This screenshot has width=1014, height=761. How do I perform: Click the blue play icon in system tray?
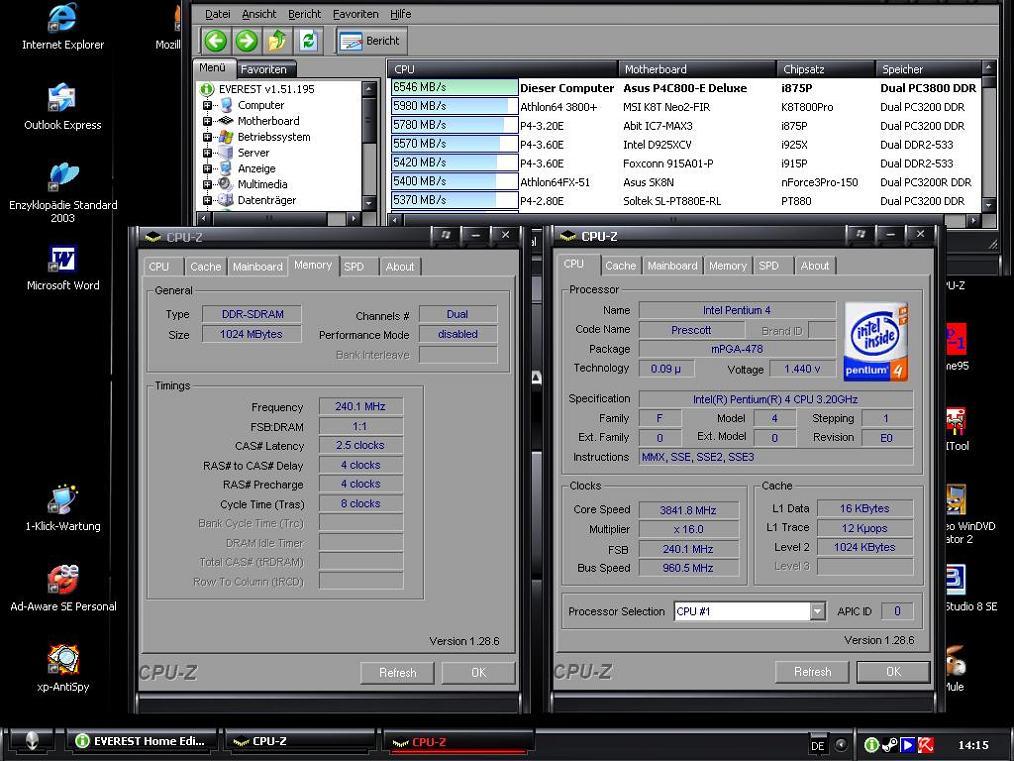click(907, 745)
